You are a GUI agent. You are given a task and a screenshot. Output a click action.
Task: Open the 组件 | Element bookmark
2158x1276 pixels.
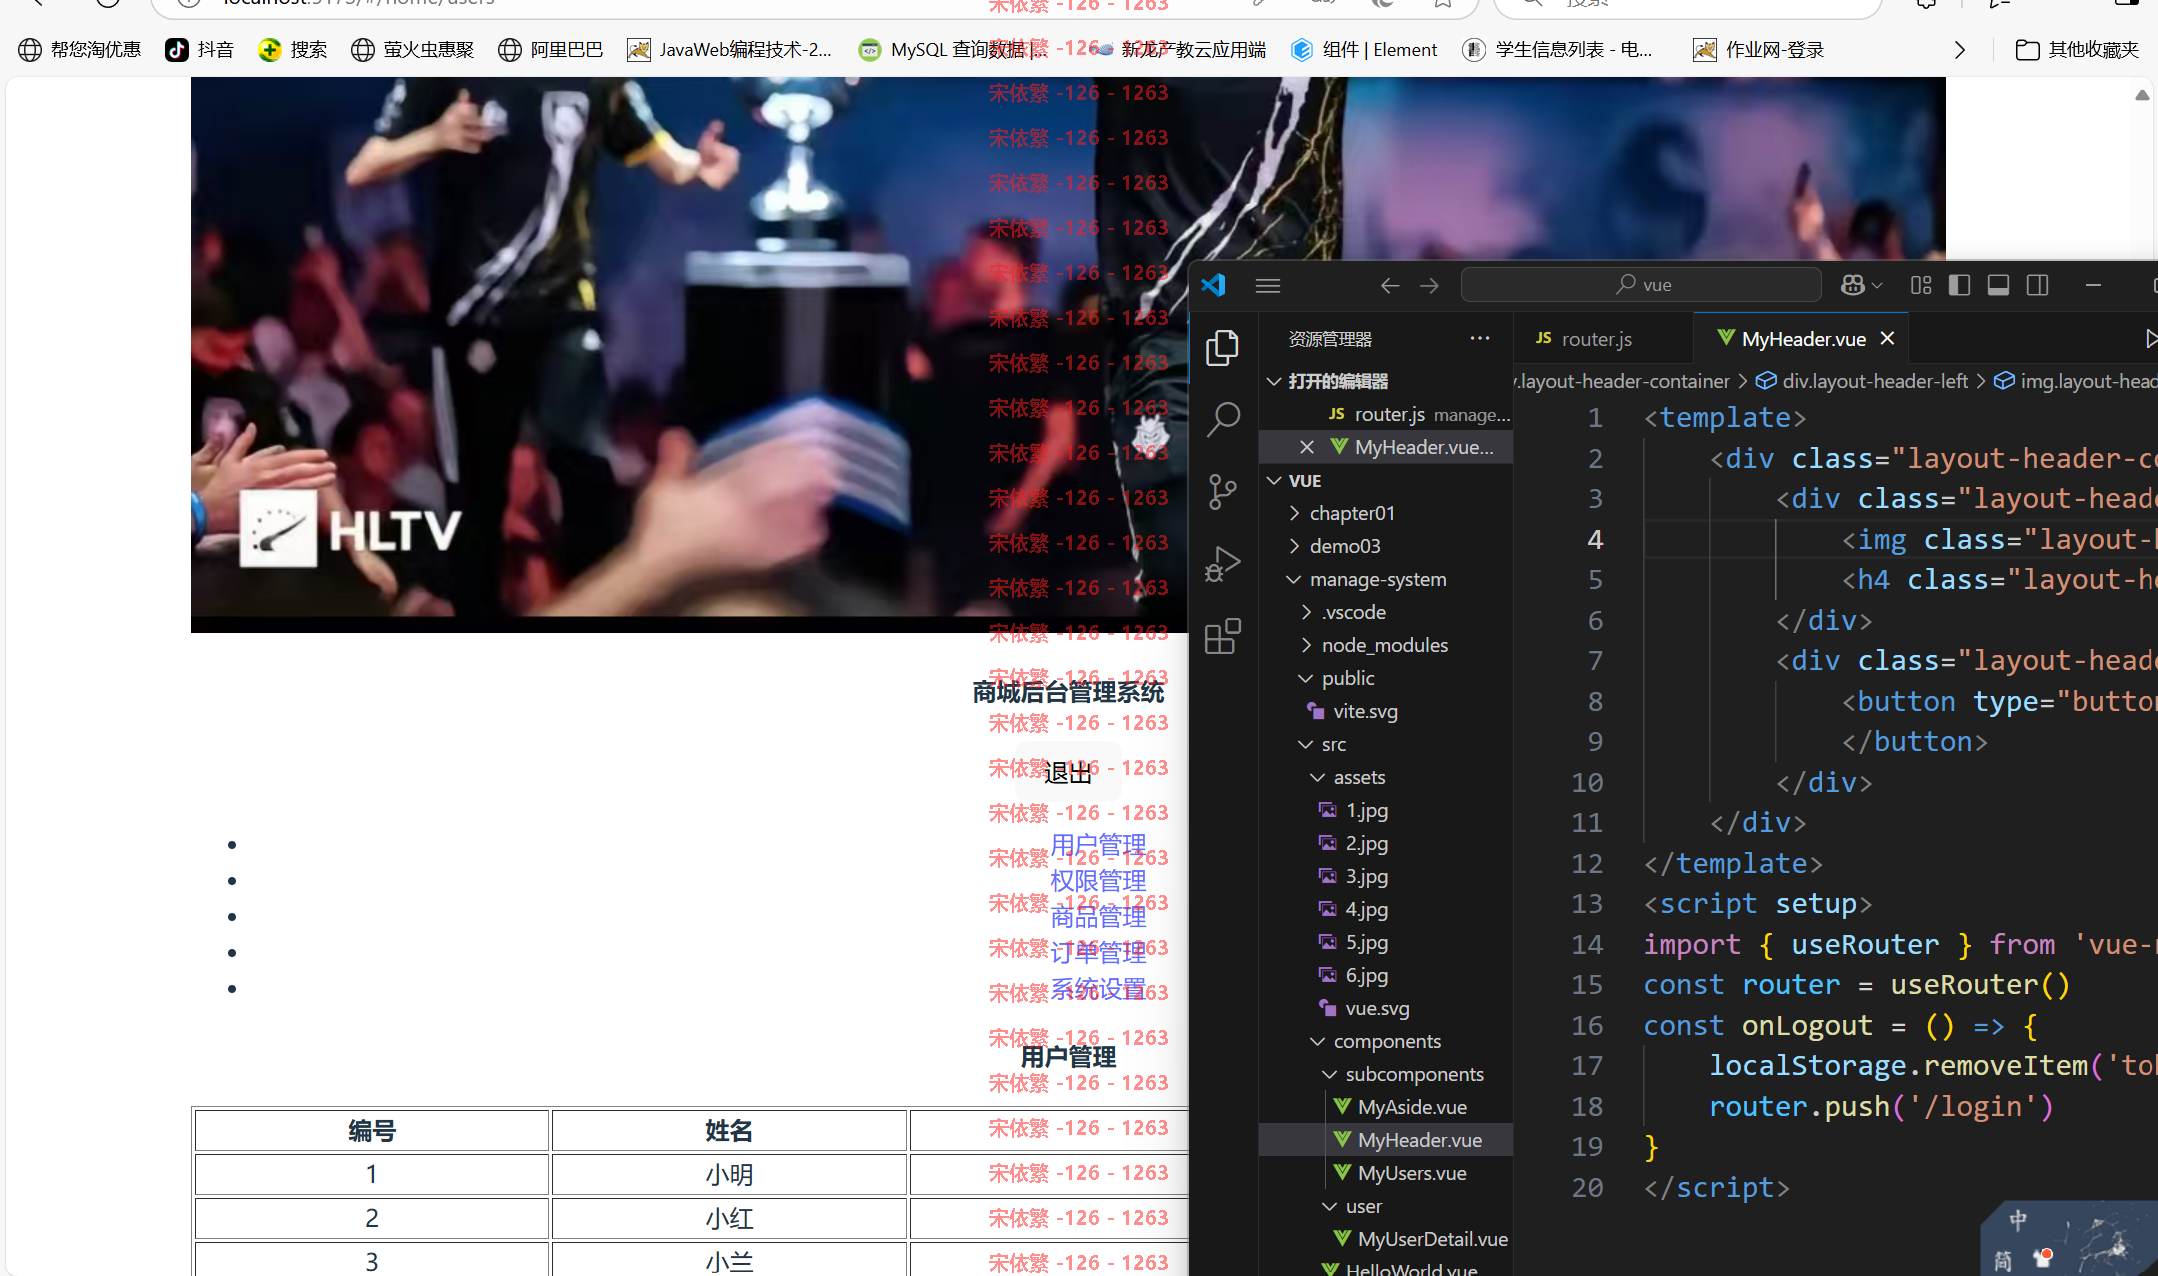[1364, 50]
